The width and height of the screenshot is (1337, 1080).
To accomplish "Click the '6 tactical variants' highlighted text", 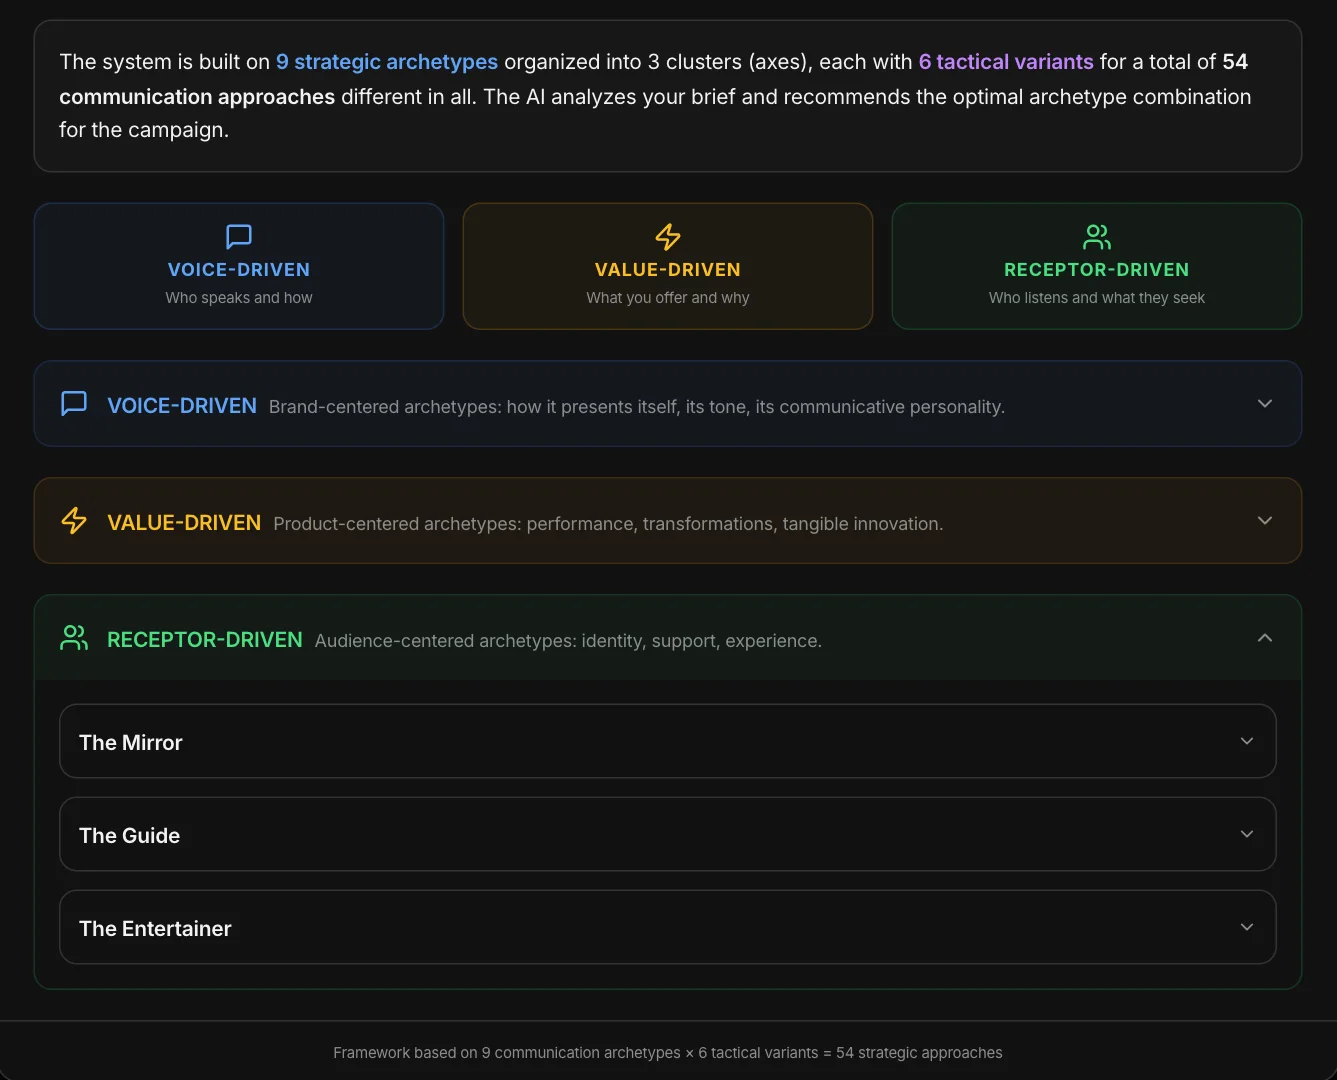I will (1006, 62).
